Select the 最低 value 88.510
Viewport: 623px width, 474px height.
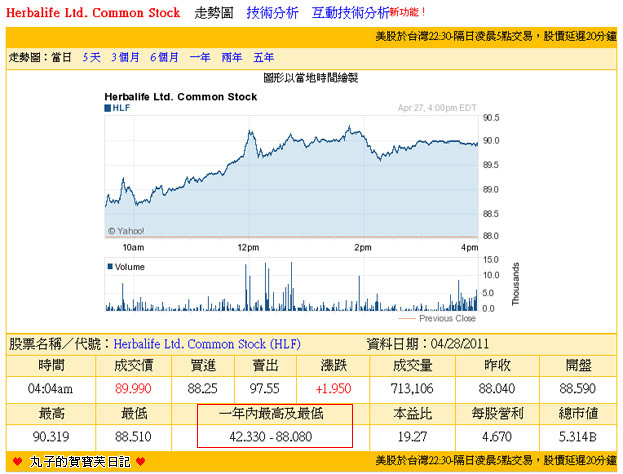tap(133, 437)
